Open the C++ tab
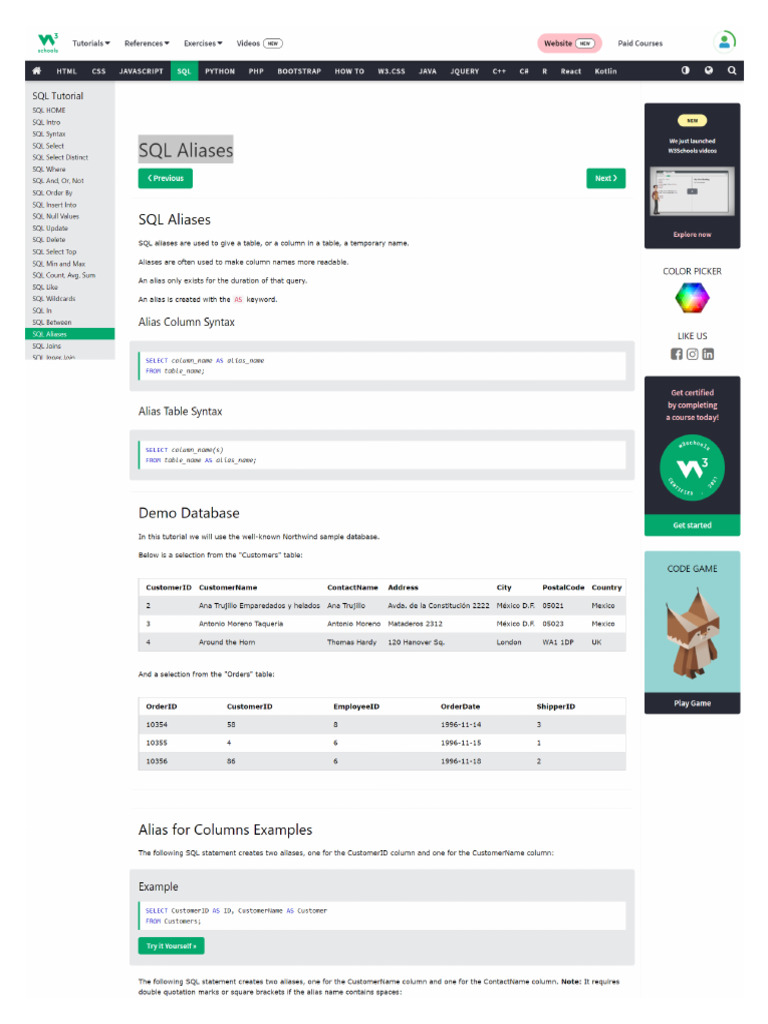 (x=499, y=71)
